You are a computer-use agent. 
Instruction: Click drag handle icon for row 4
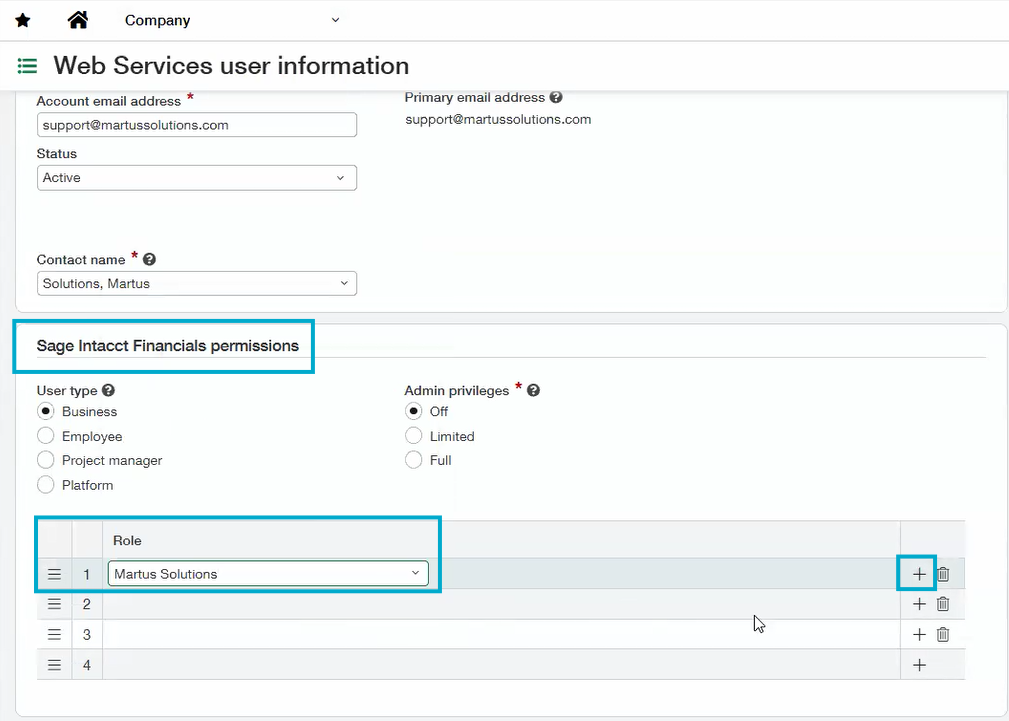coord(54,665)
